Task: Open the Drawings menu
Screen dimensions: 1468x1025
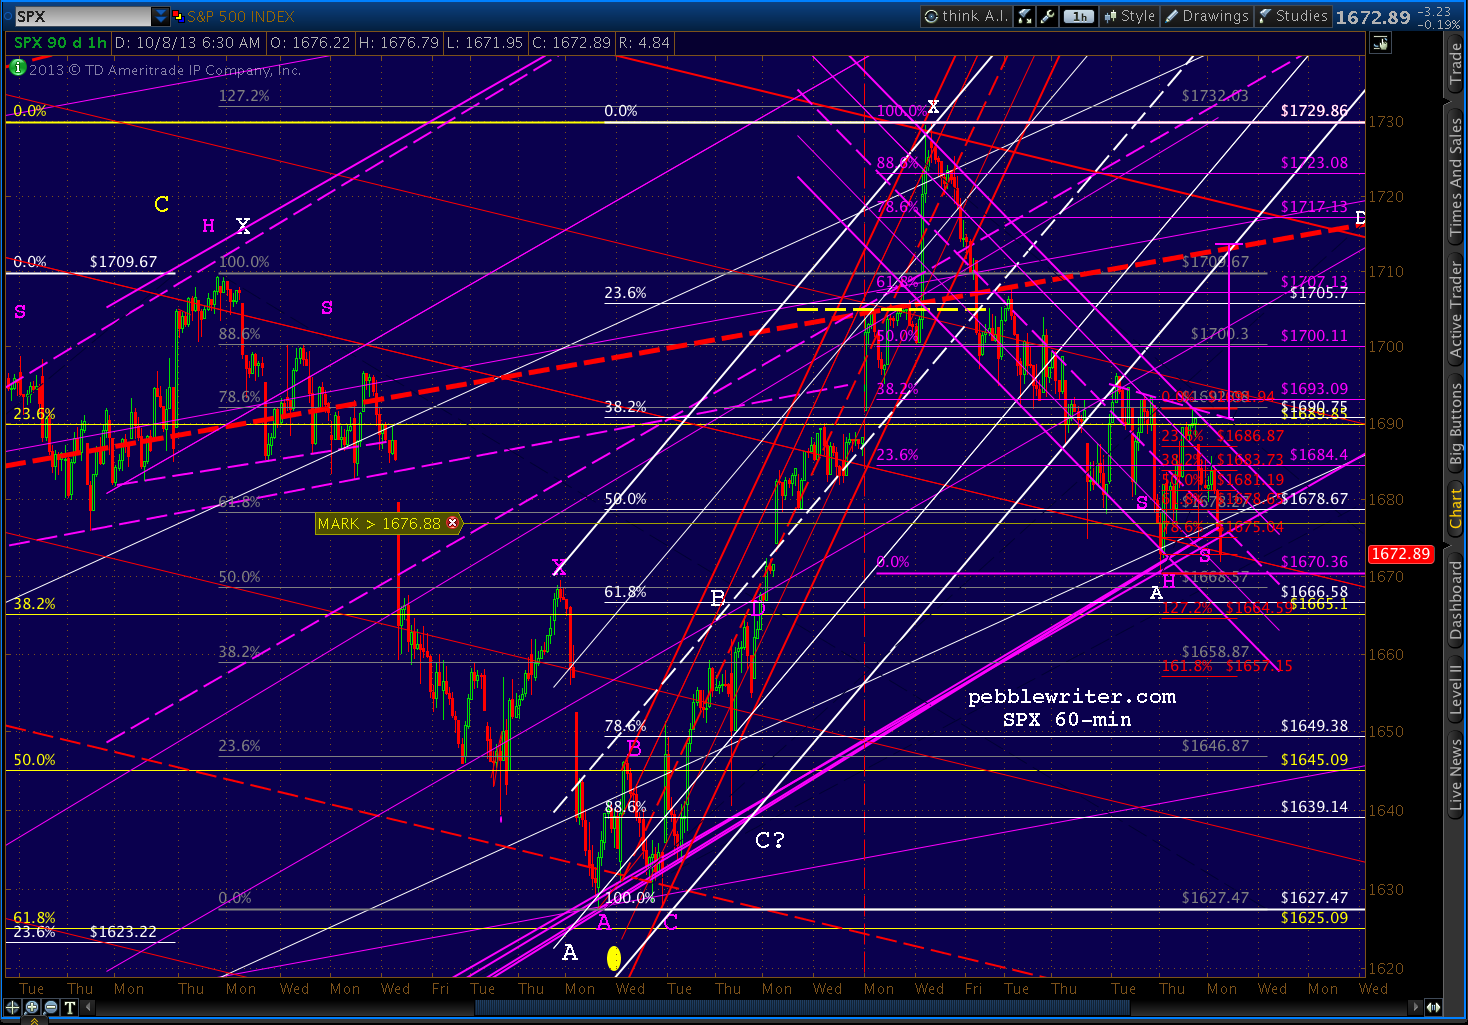Action: [x=1206, y=16]
